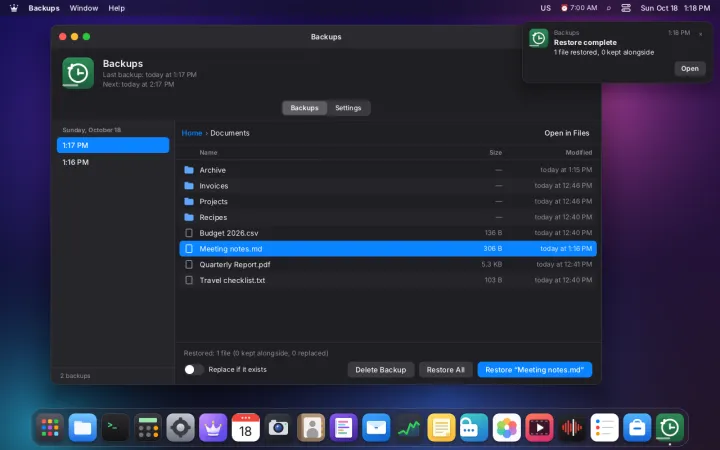Open the Voice Memos waveform app
The height and width of the screenshot is (450, 720).
point(572,428)
